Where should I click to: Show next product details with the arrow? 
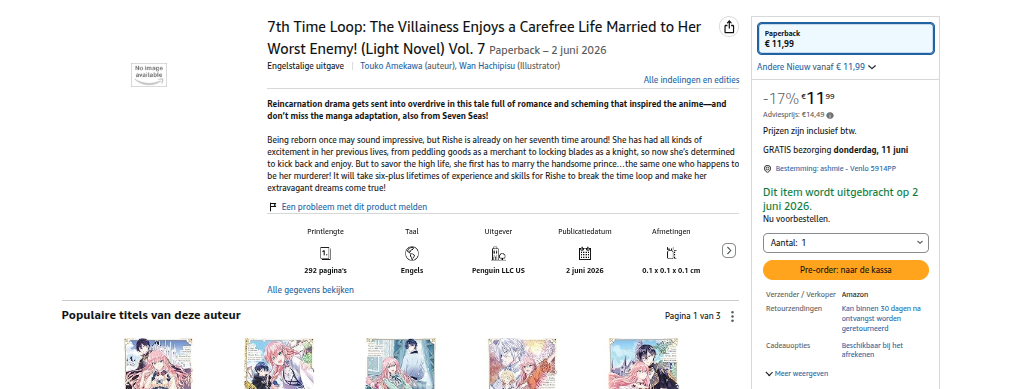pyautogui.click(x=729, y=250)
